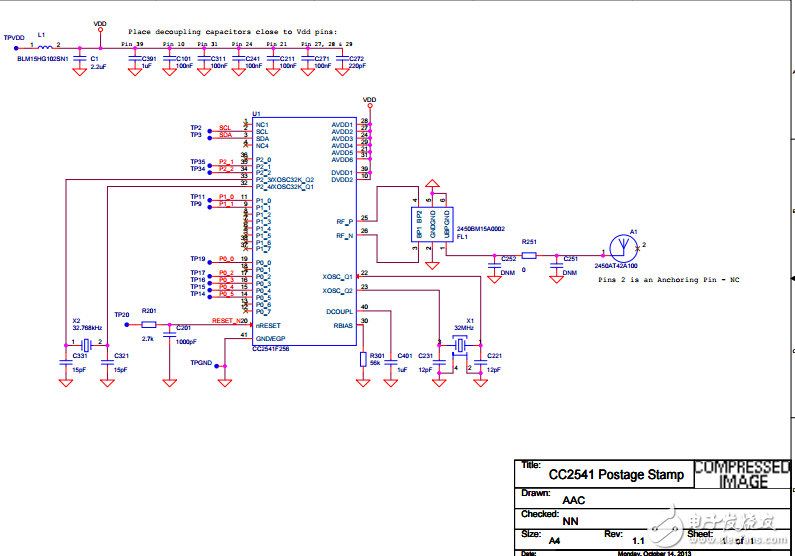Screen dimensions: 795x556
Task: Click capacitor C1 2.2uF
Action: pyautogui.click(x=80, y=61)
